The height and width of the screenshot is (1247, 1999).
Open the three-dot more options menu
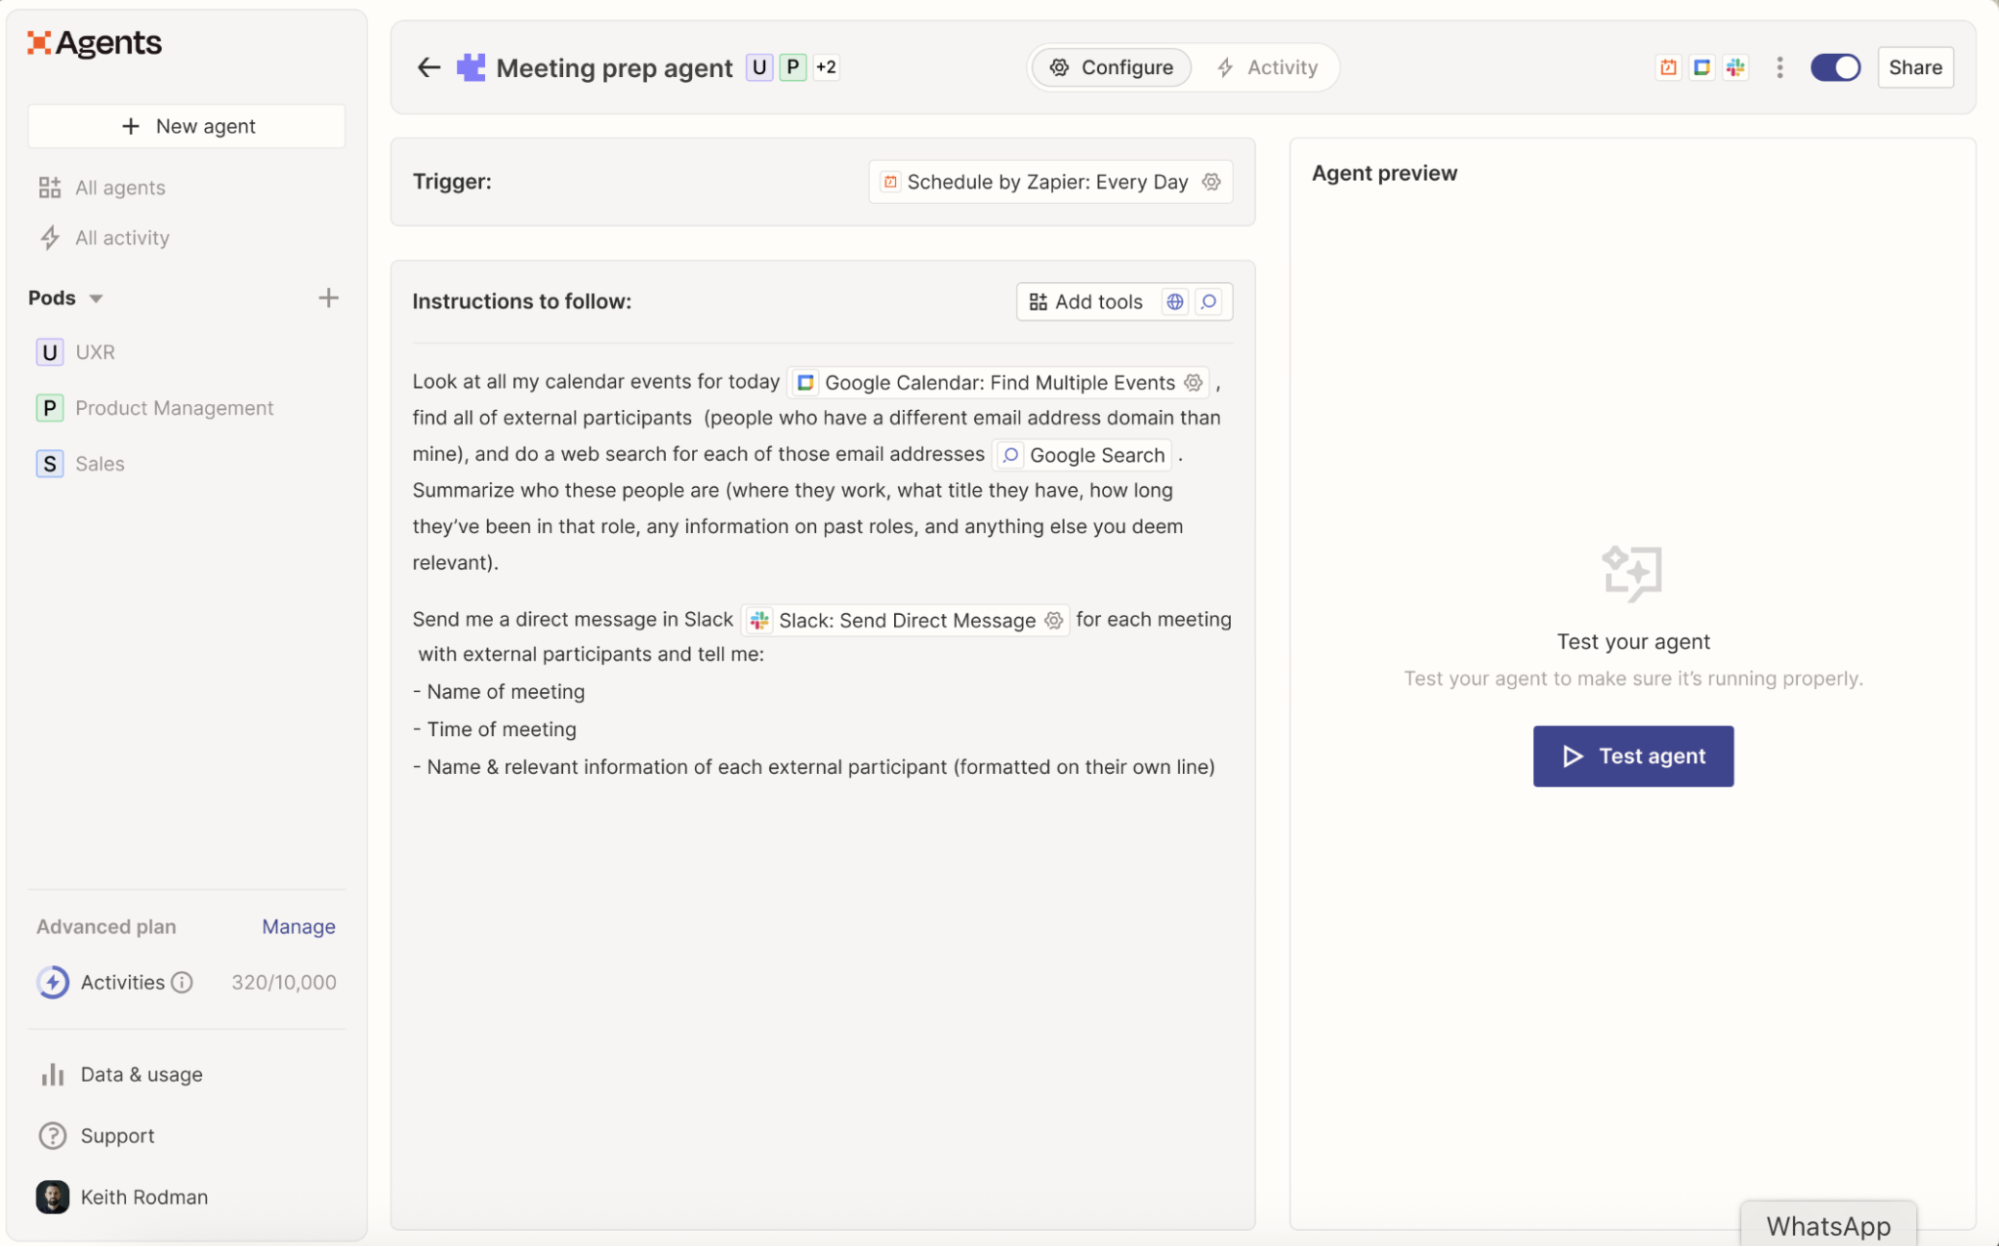(x=1779, y=67)
